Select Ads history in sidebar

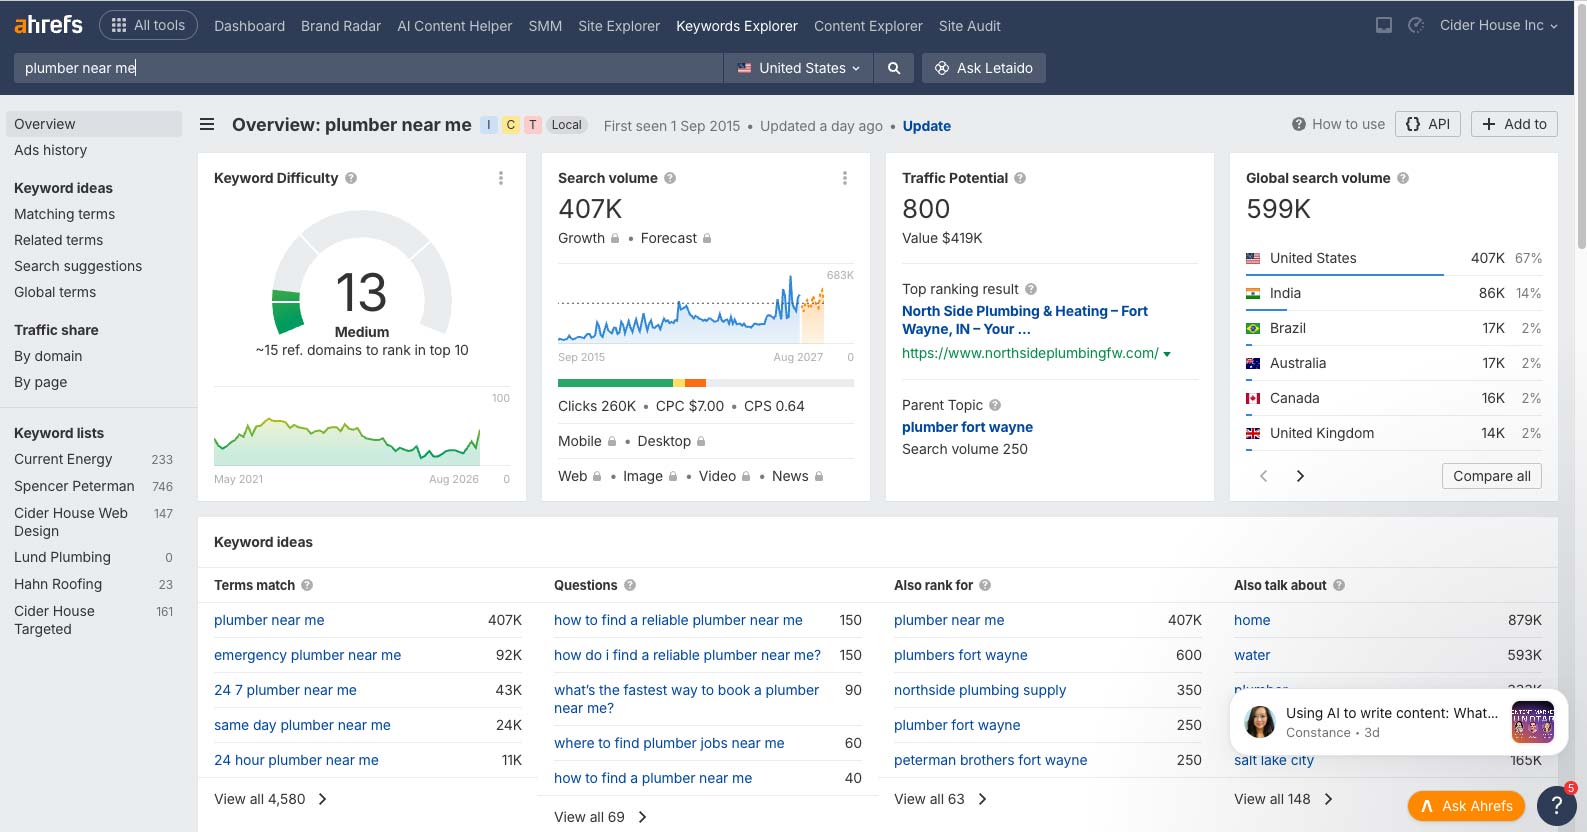coord(50,150)
